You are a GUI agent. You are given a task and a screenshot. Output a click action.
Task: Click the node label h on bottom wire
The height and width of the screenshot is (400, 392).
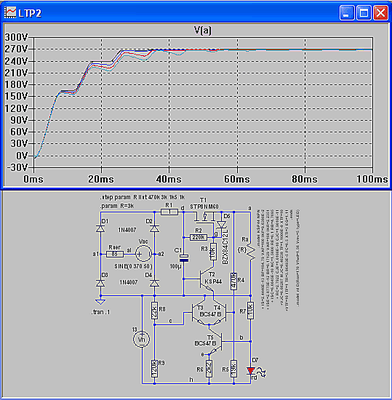[191, 380]
